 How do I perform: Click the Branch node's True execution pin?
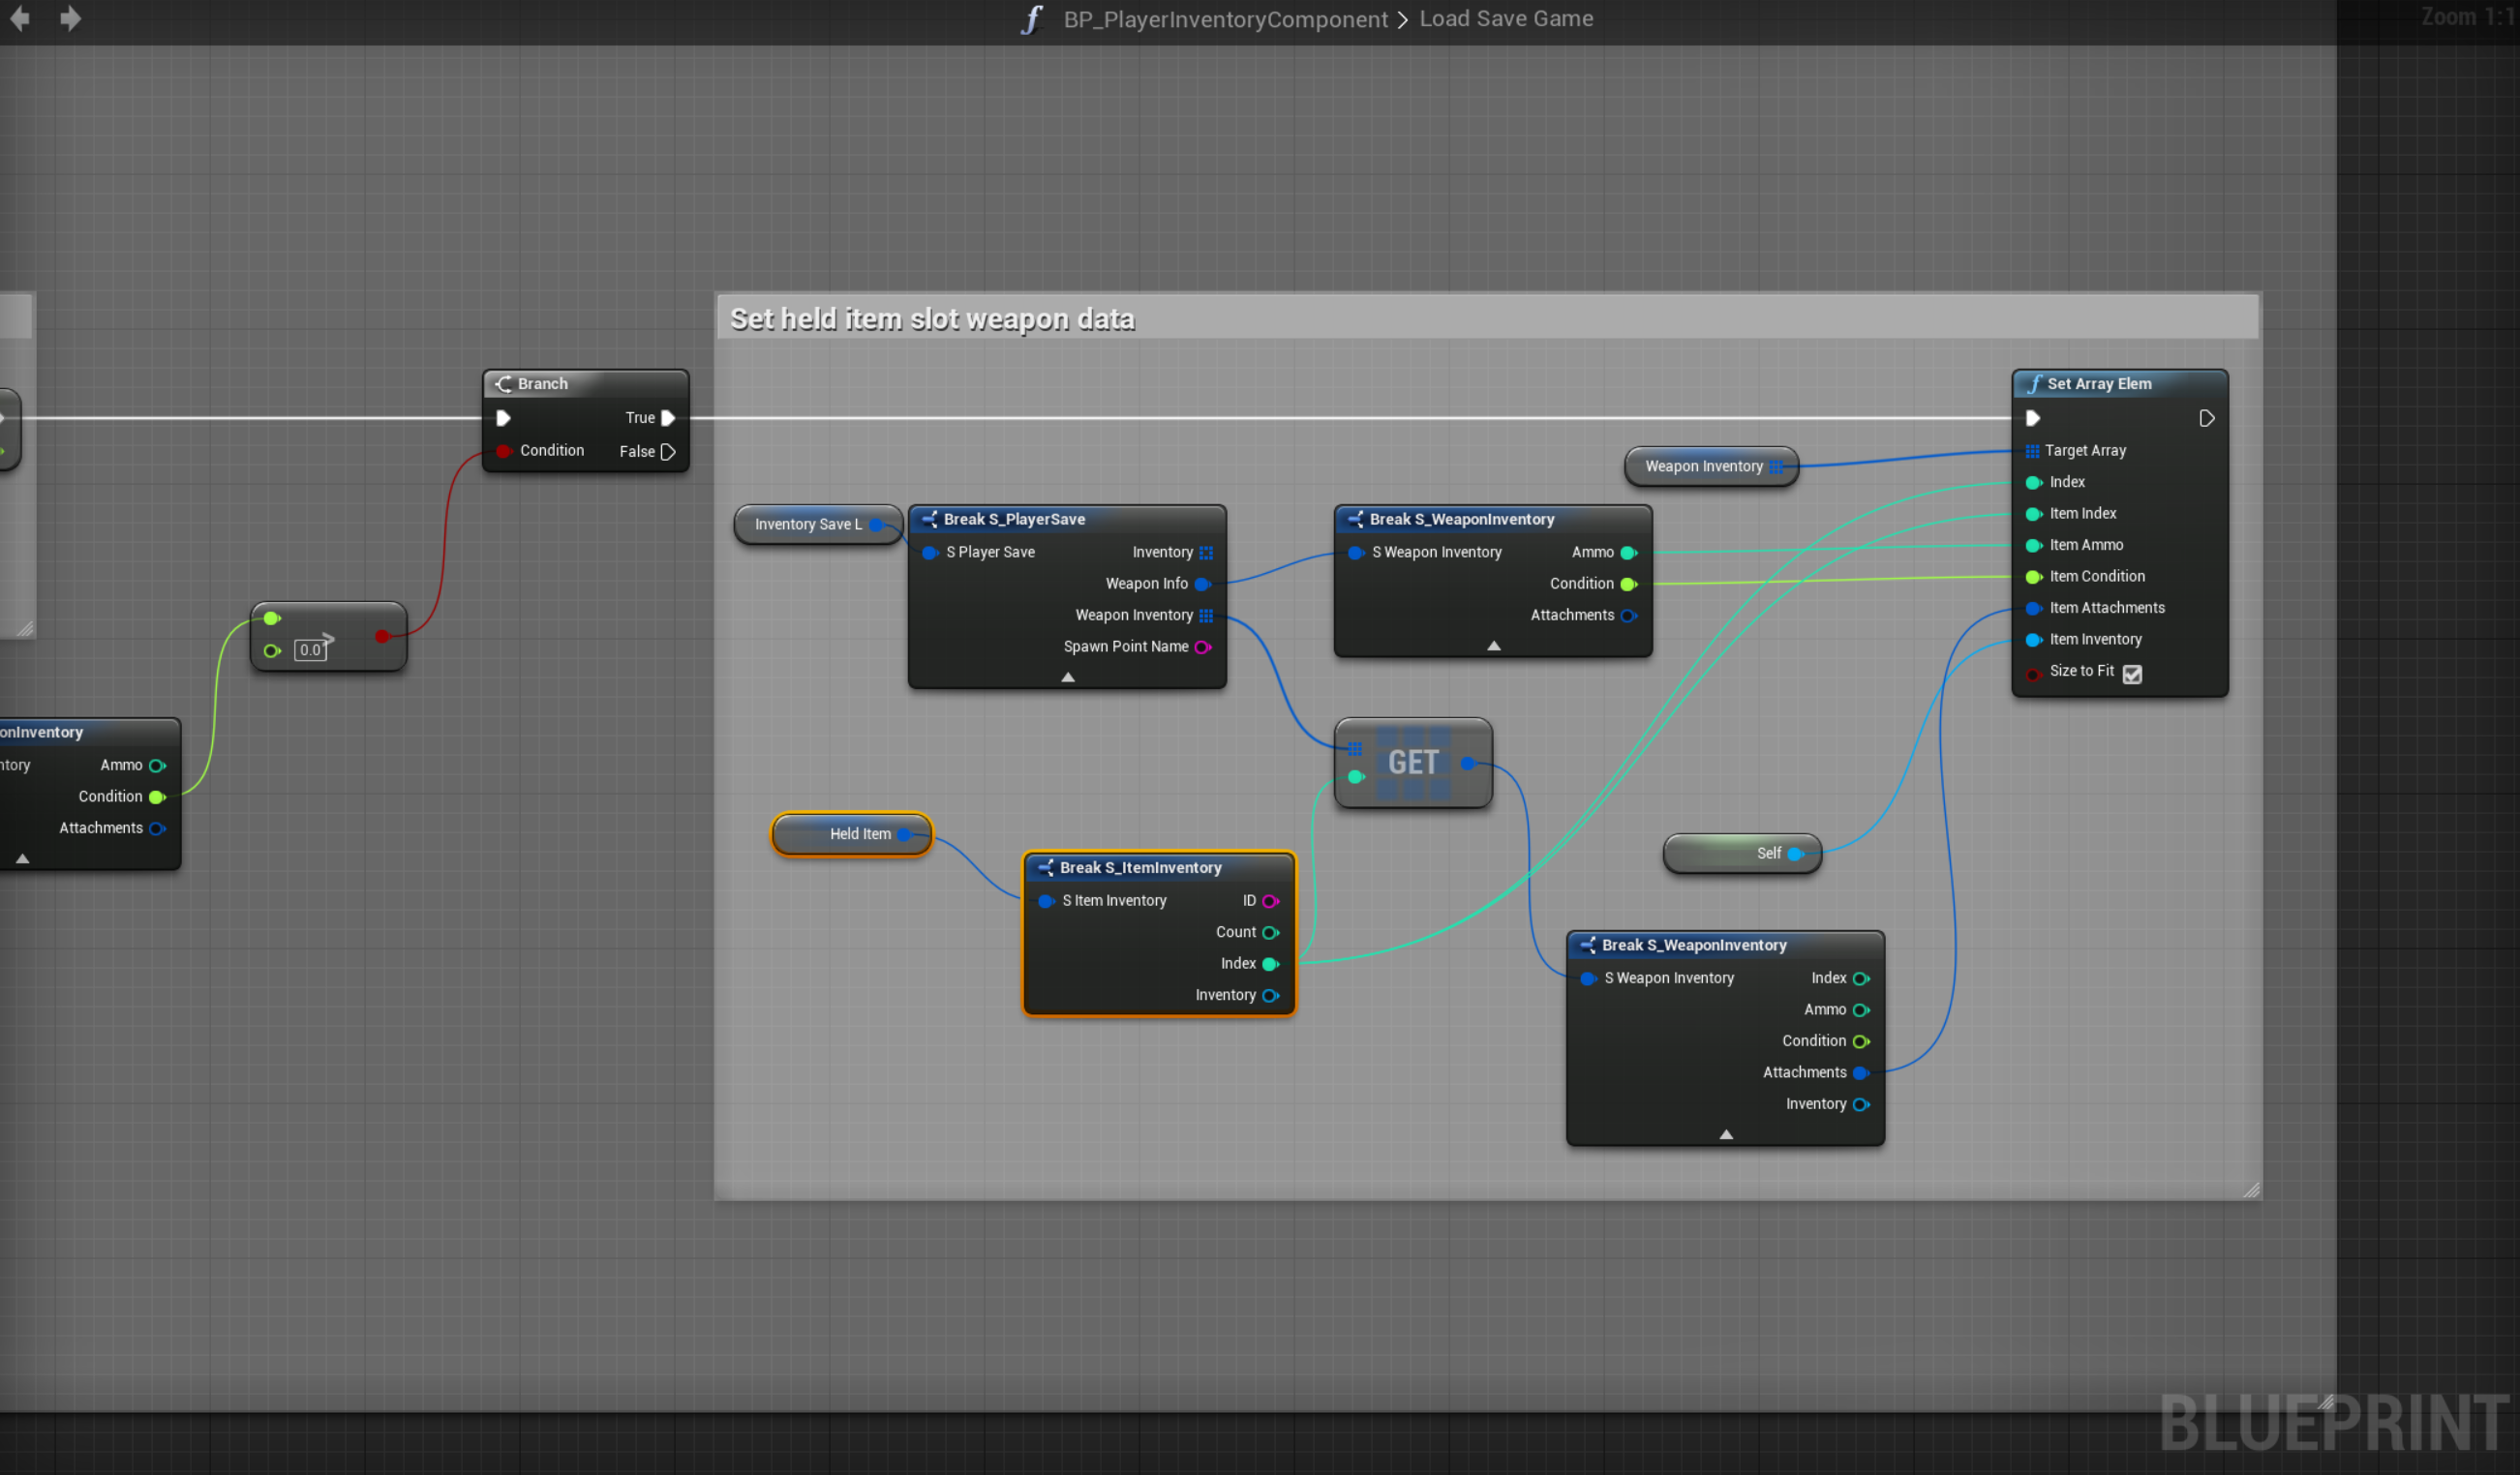point(668,418)
